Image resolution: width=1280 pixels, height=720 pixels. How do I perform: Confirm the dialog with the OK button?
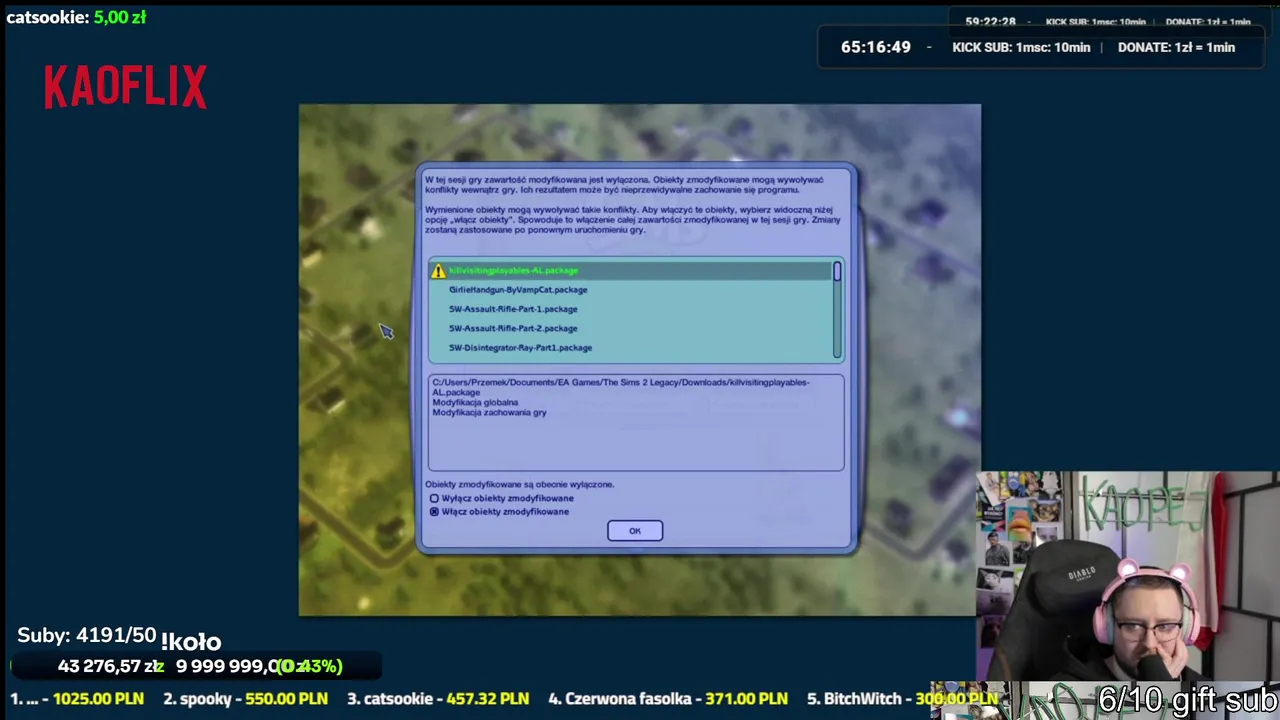click(x=635, y=531)
